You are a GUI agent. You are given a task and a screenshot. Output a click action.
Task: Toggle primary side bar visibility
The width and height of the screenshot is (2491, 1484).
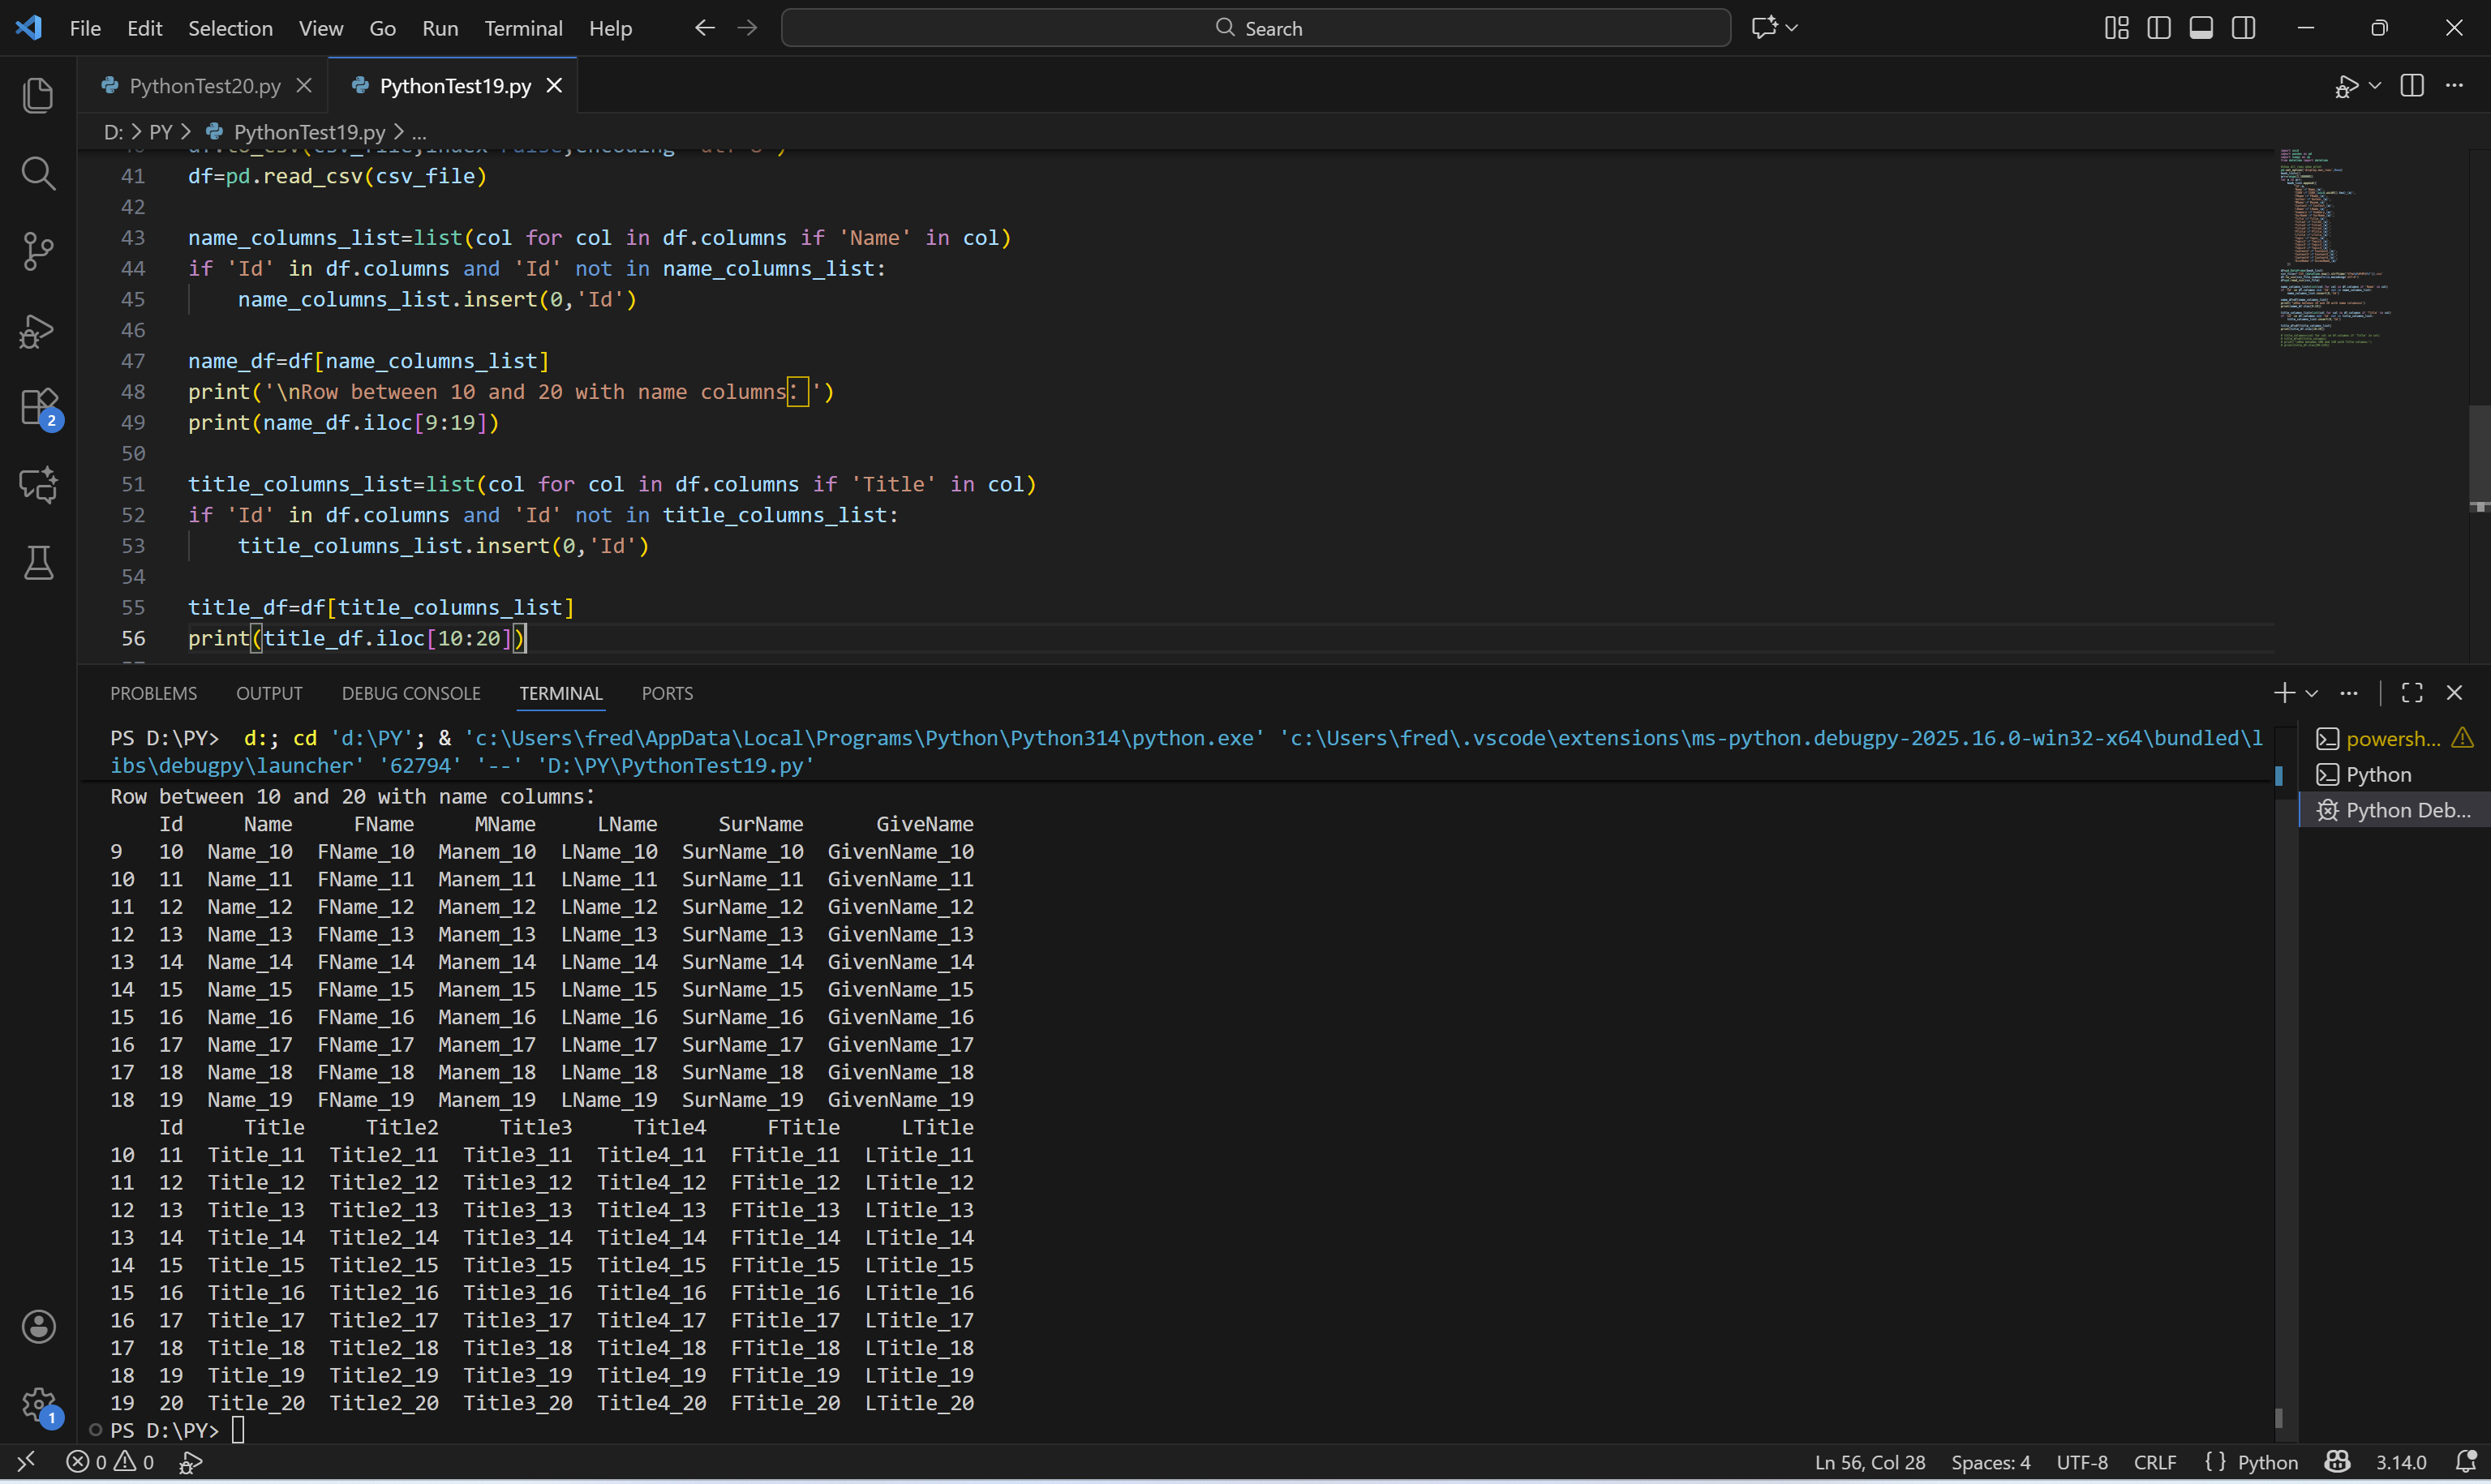(x=2159, y=28)
